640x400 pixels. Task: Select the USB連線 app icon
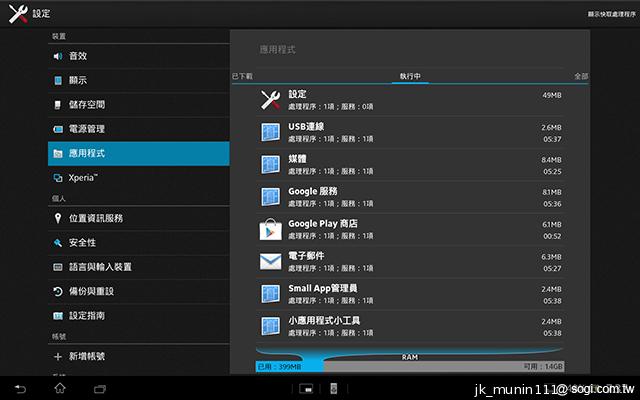pyautogui.click(x=271, y=132)
